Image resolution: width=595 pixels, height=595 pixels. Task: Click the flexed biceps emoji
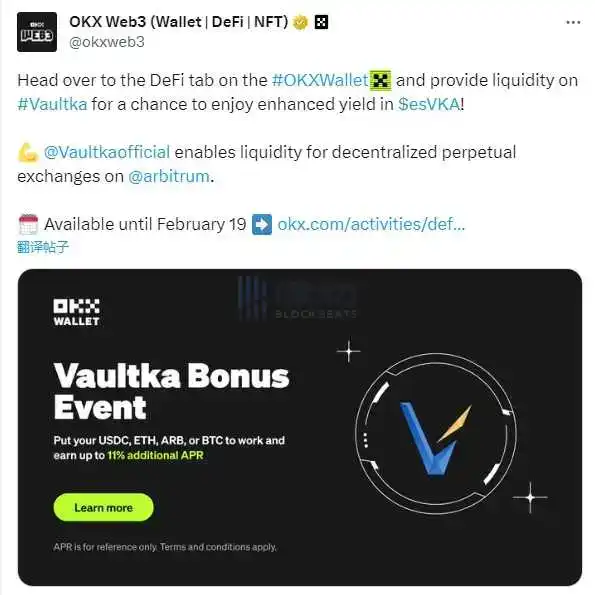tap(28, 153)
